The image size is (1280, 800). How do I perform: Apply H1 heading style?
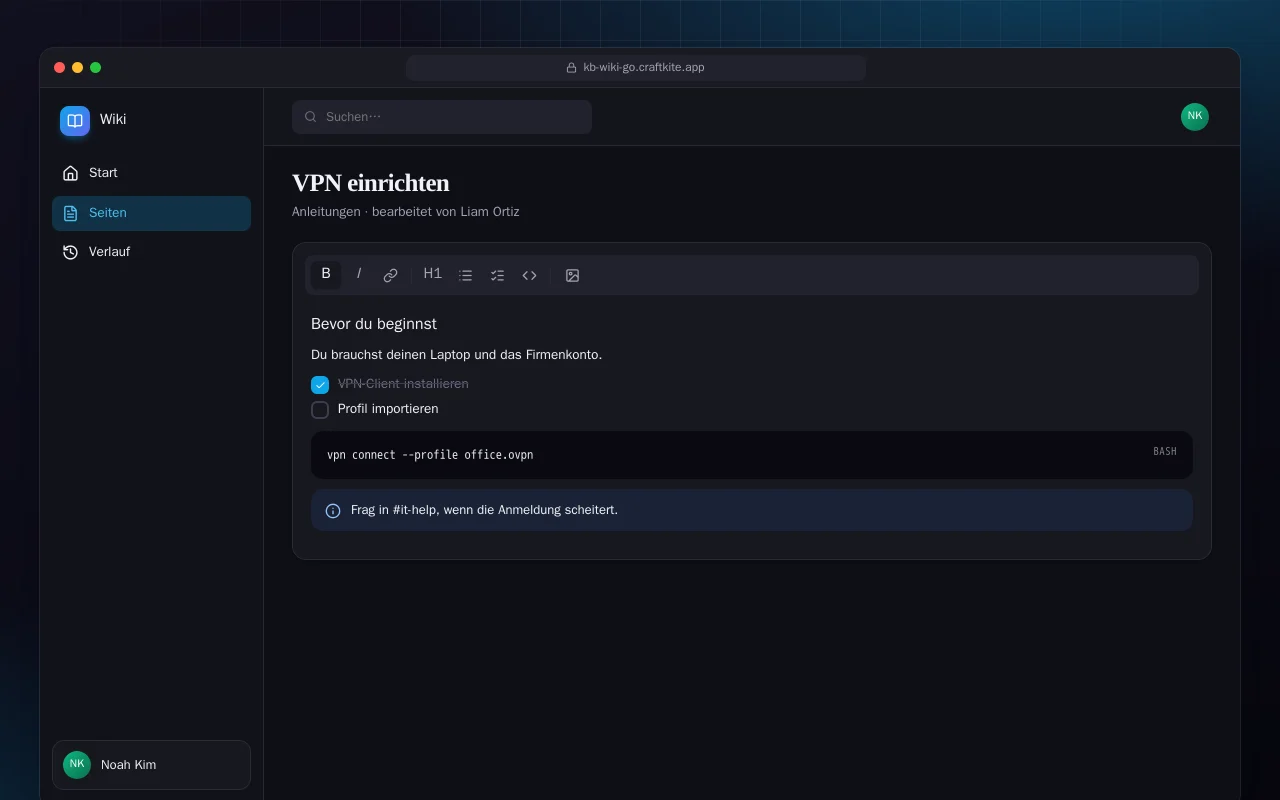tap(433, 275)
